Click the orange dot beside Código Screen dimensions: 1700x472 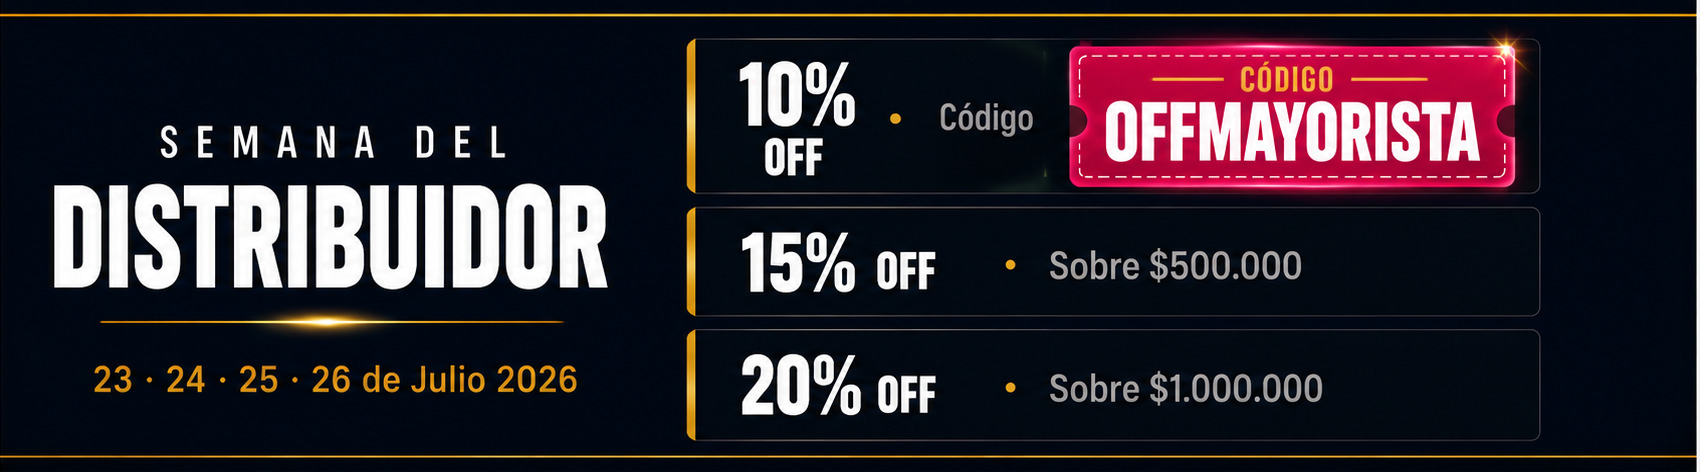click(895, 119)
